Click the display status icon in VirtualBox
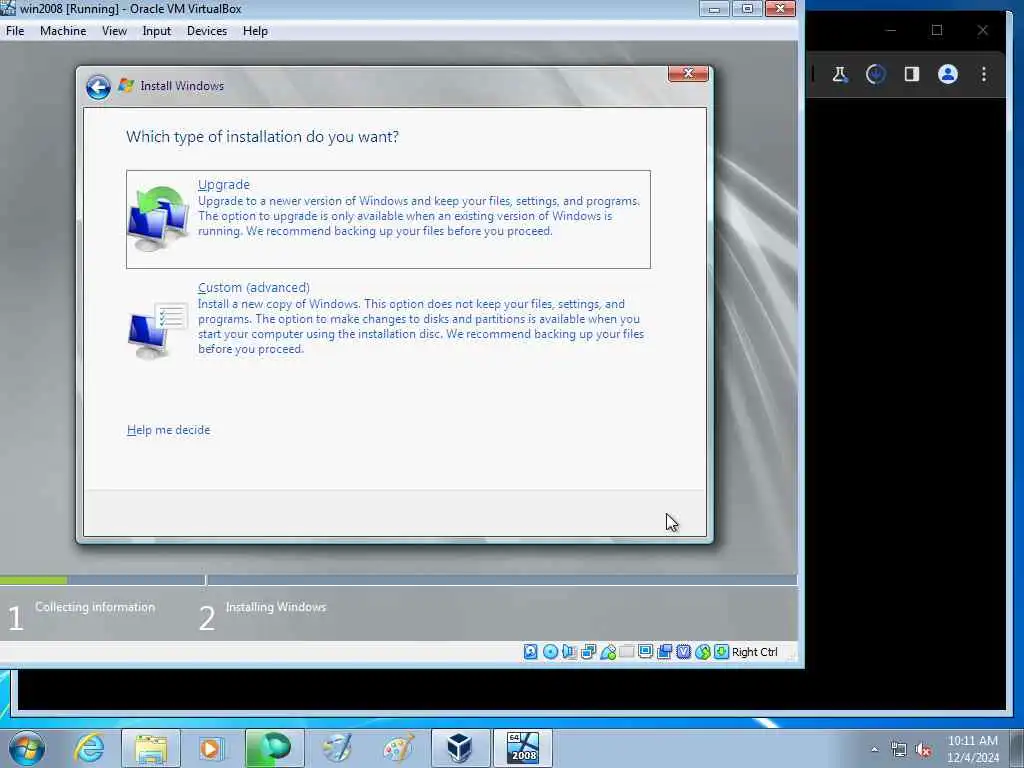This screenshot has height=768, width=1024. click(645, 652)
